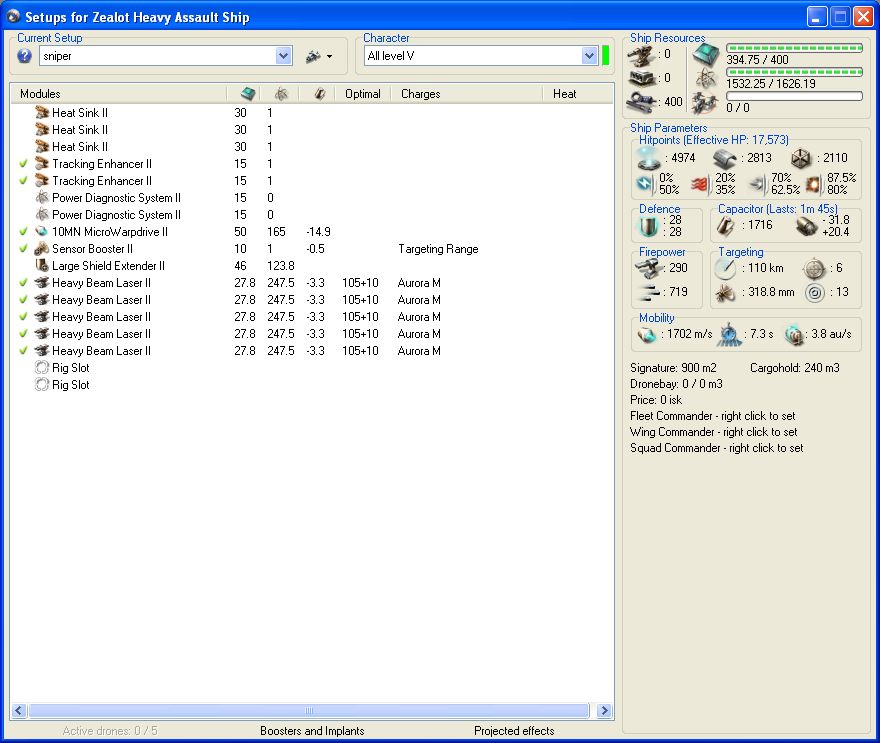Click the Sensor Booster II module icon
The image size is (880, 743).
tap(42, 249)
